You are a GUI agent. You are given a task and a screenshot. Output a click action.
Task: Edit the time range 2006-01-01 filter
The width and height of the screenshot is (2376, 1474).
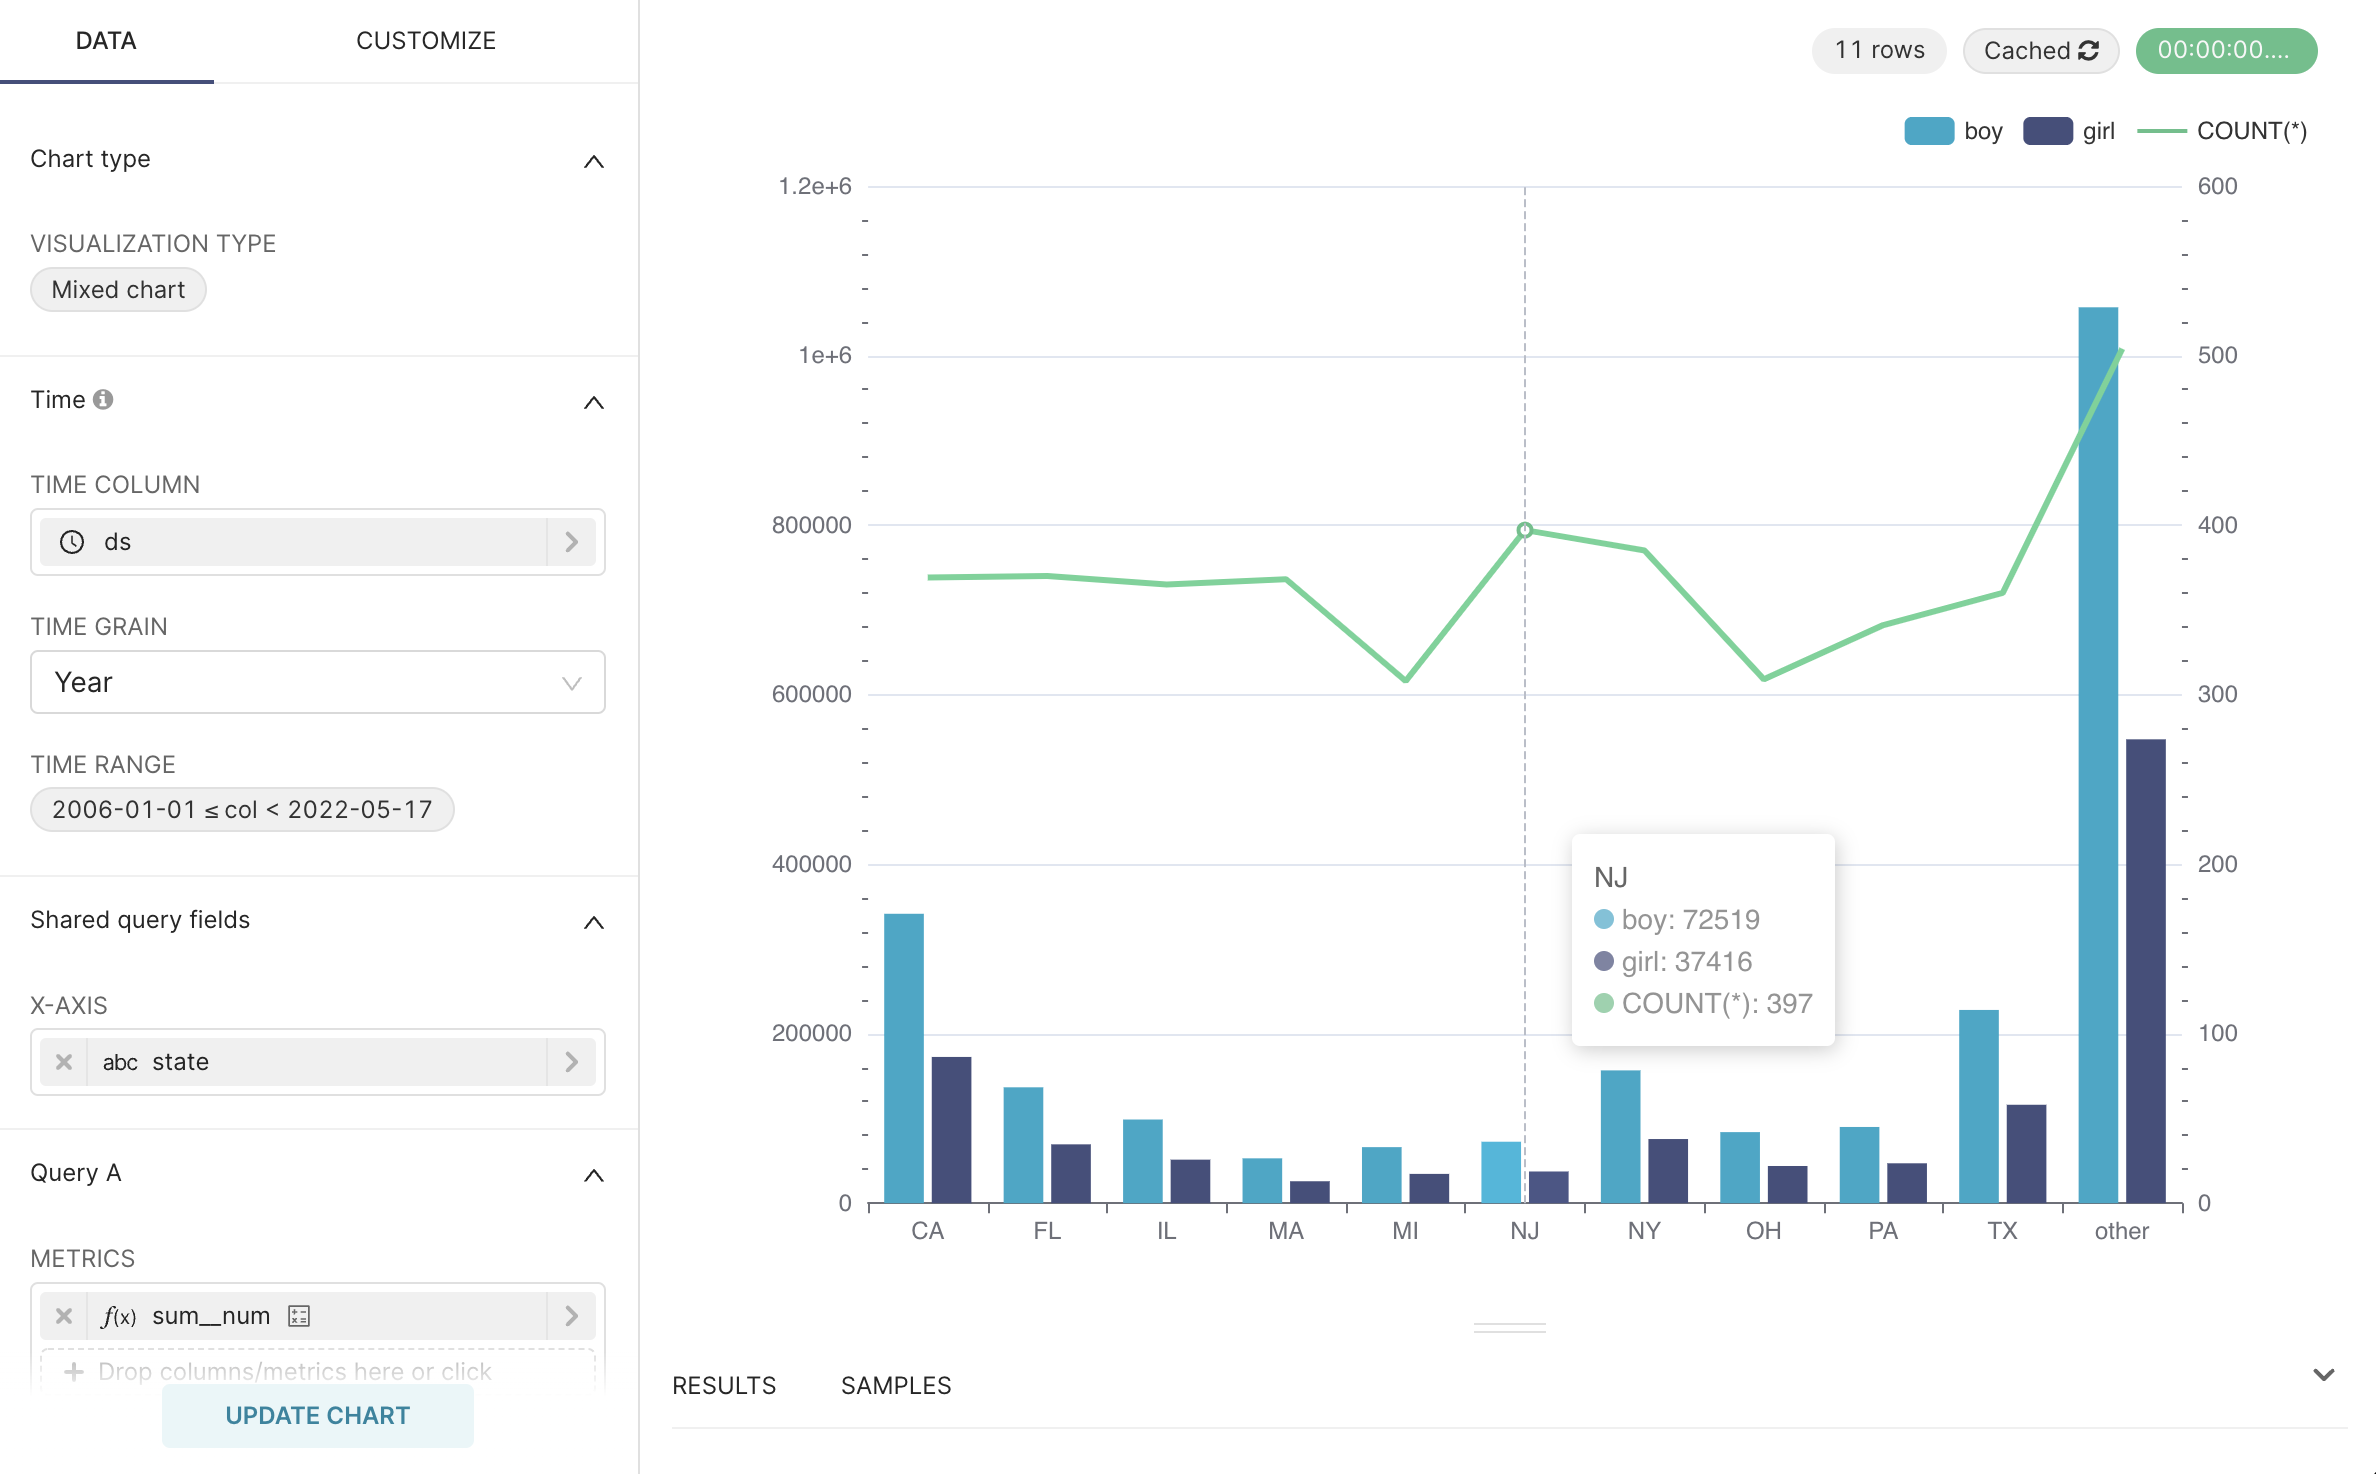pyautogui.click(x=242, y=810)
